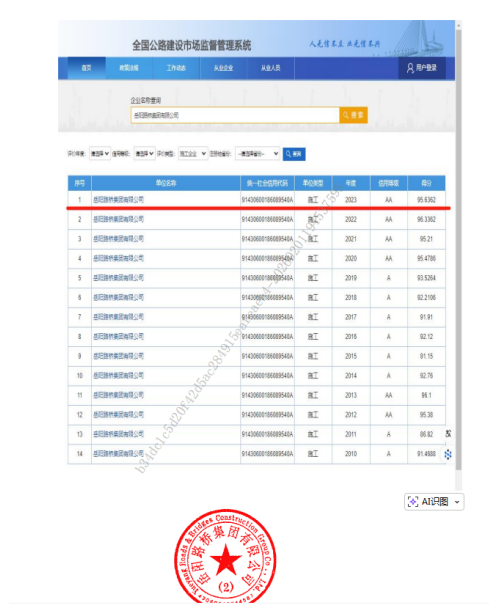Viewport: 489px width, 604px height.
Task: Open the 工作动态 navigation tab
Action: click(176, 68)
